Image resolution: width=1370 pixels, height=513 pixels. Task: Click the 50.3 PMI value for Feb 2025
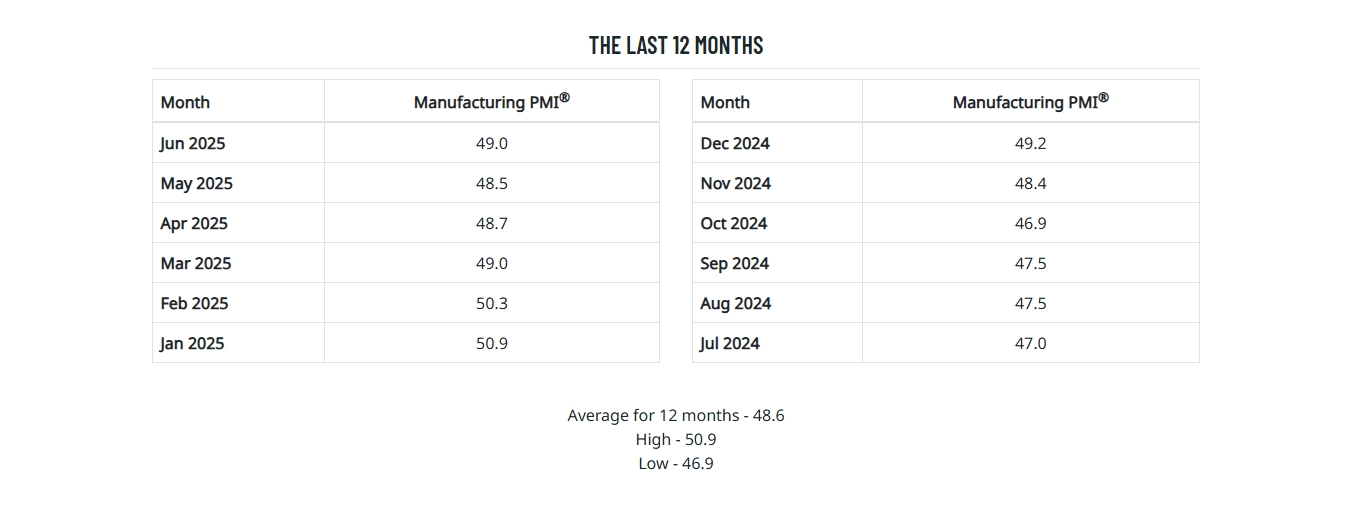point(492,303)
